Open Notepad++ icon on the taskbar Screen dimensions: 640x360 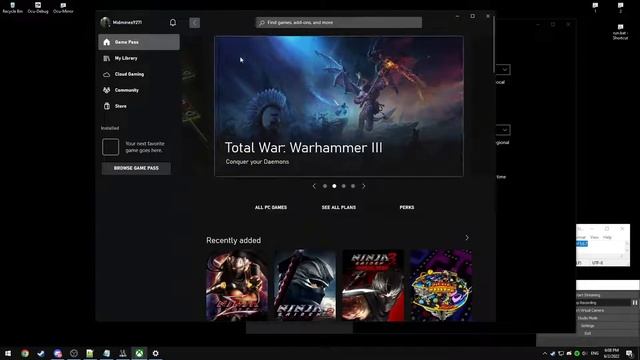90,353
